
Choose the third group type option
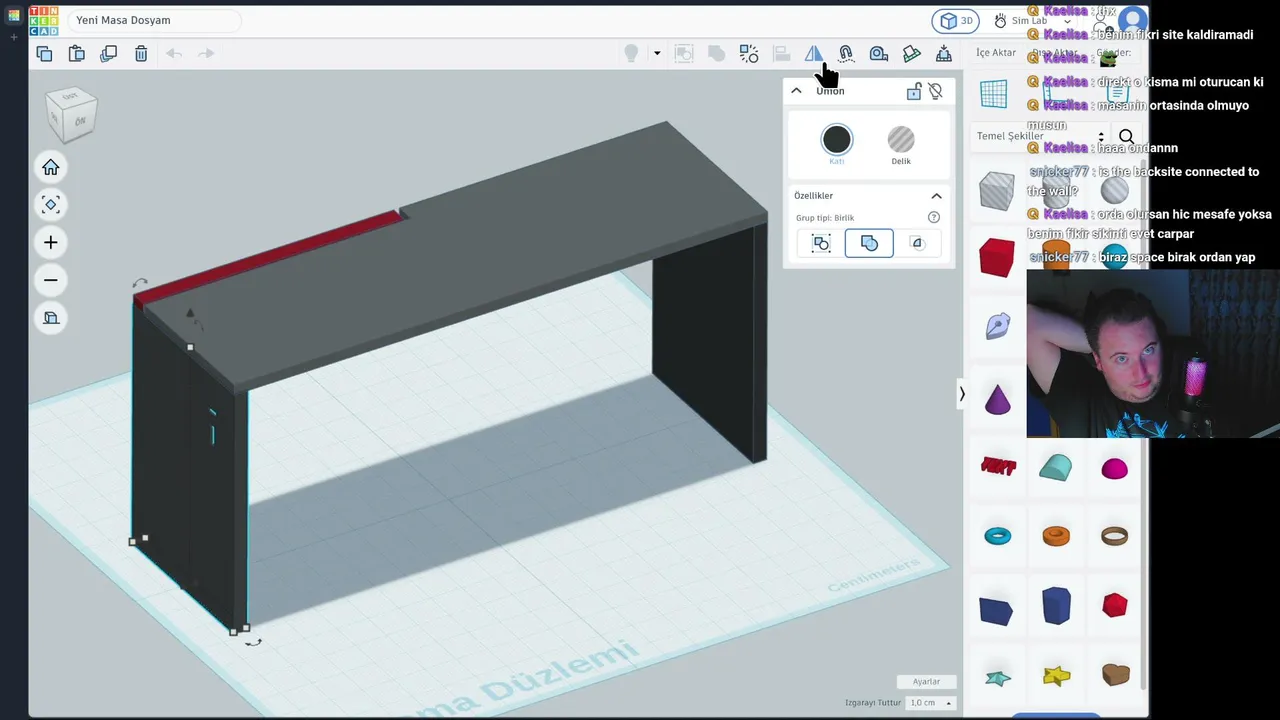pyautogui.click(x=917, y=243)
